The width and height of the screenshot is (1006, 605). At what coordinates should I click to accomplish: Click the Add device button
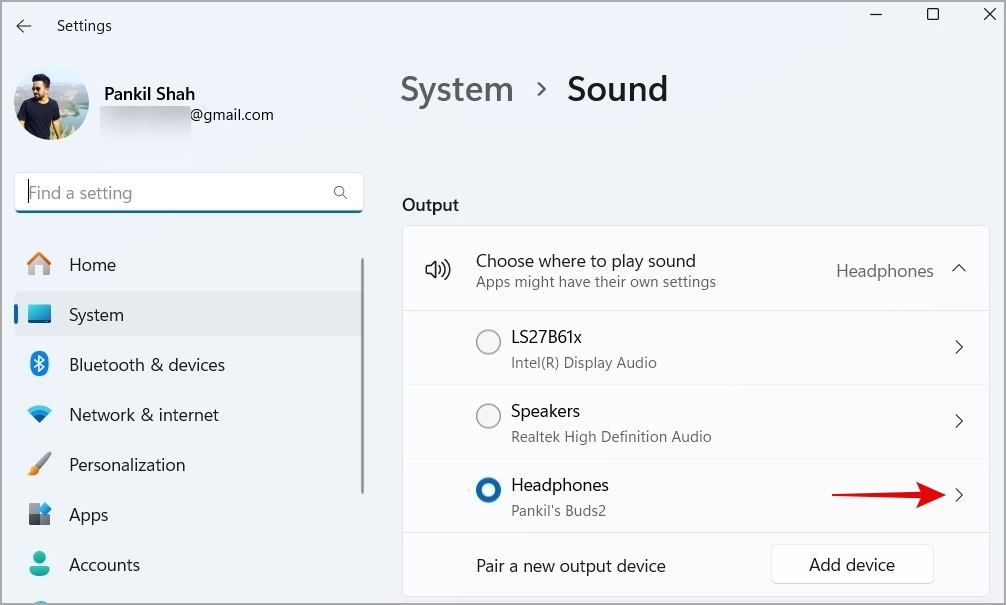point(851,565)
